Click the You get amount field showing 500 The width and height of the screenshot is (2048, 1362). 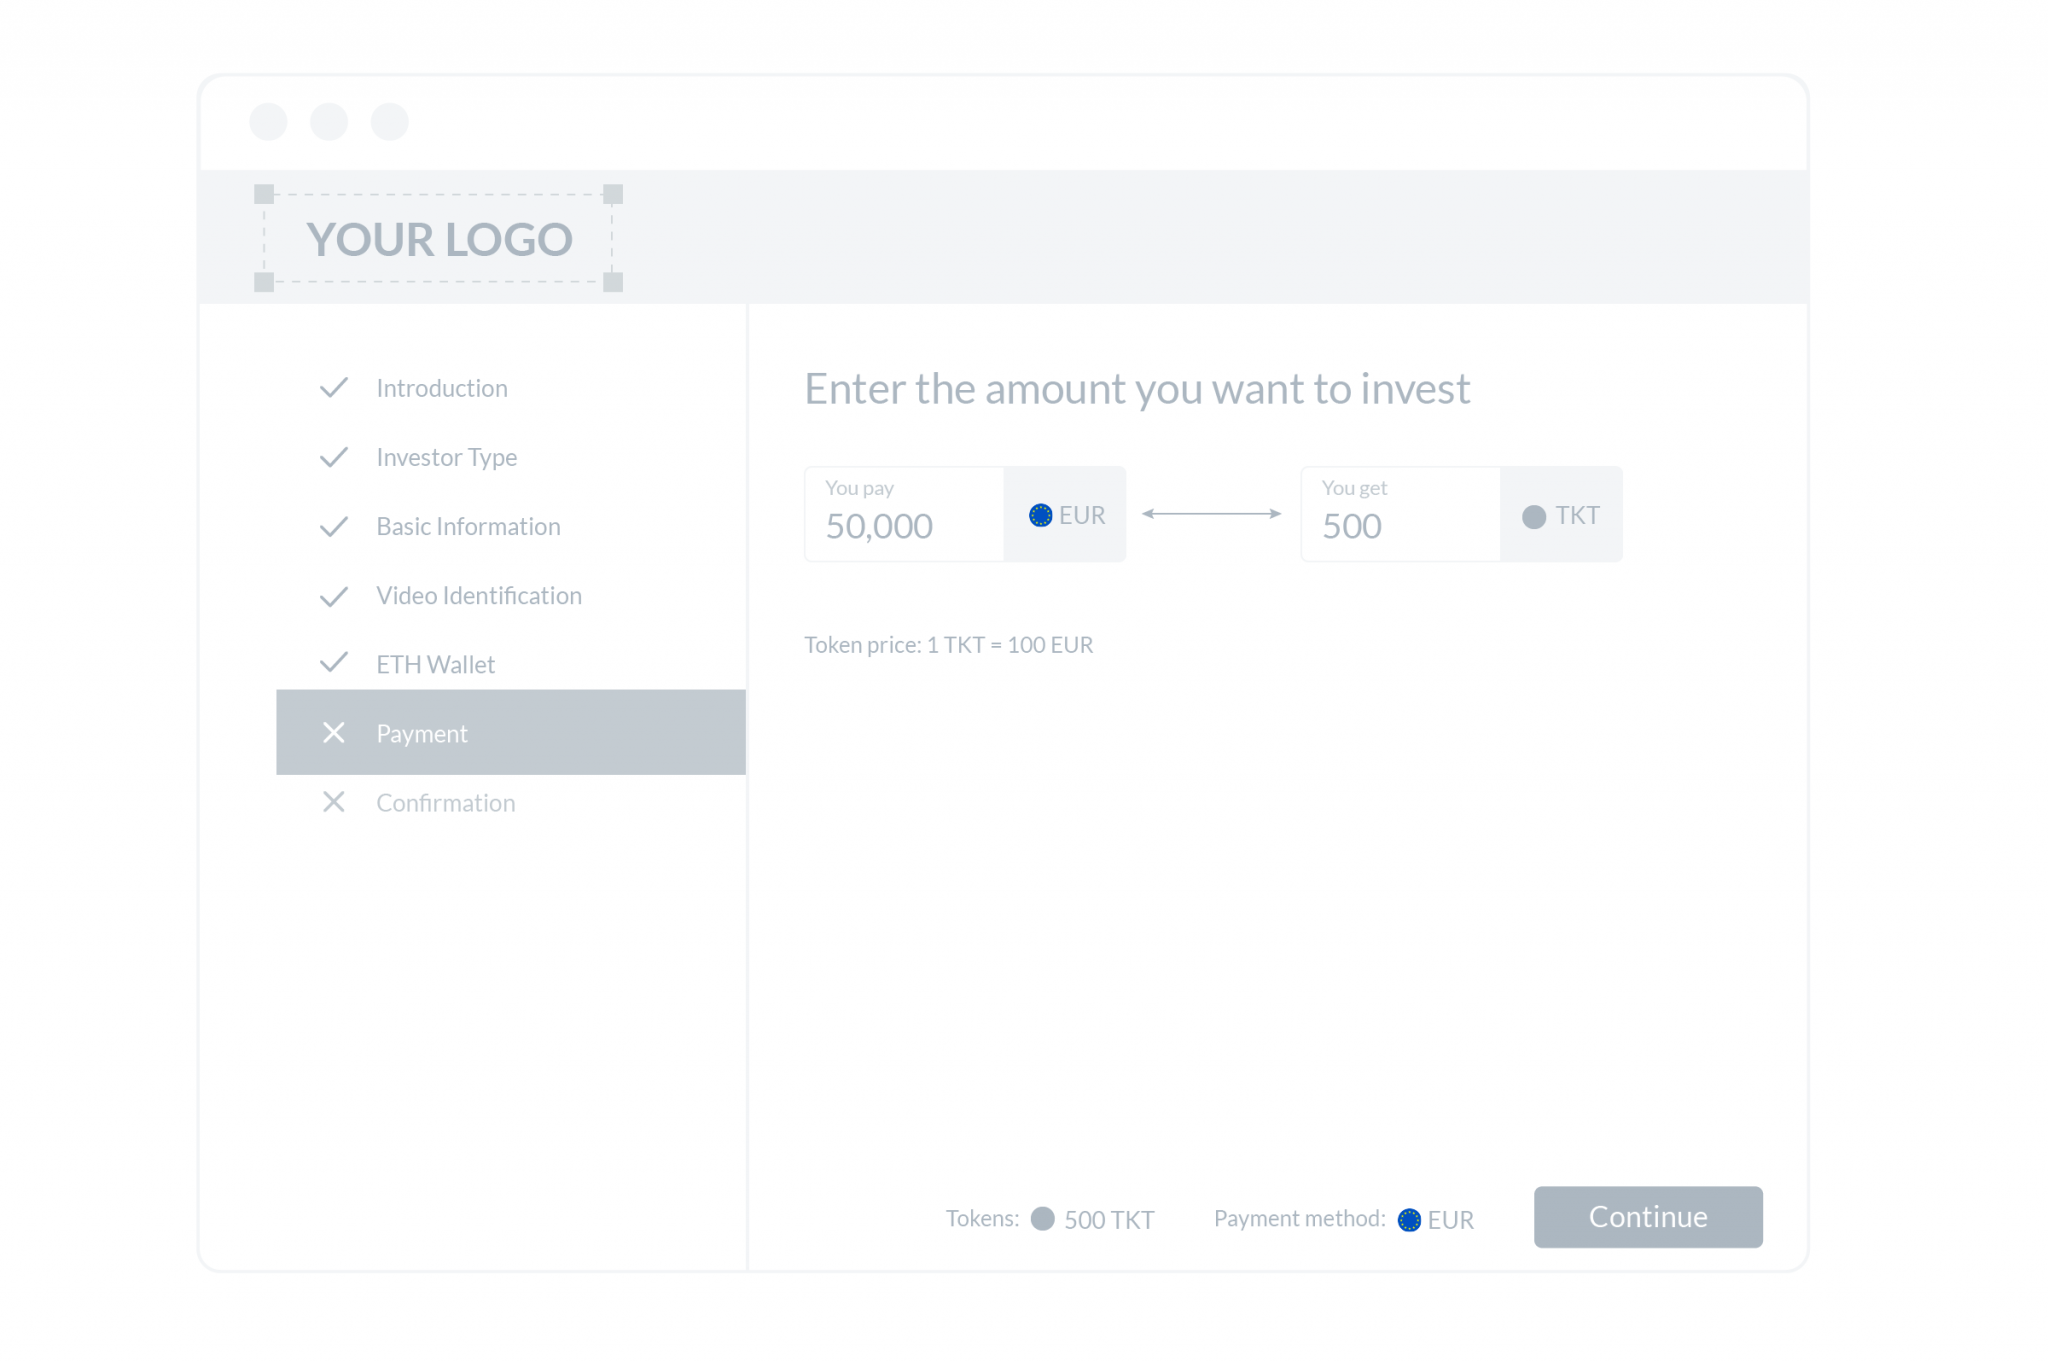[1400, 514]
